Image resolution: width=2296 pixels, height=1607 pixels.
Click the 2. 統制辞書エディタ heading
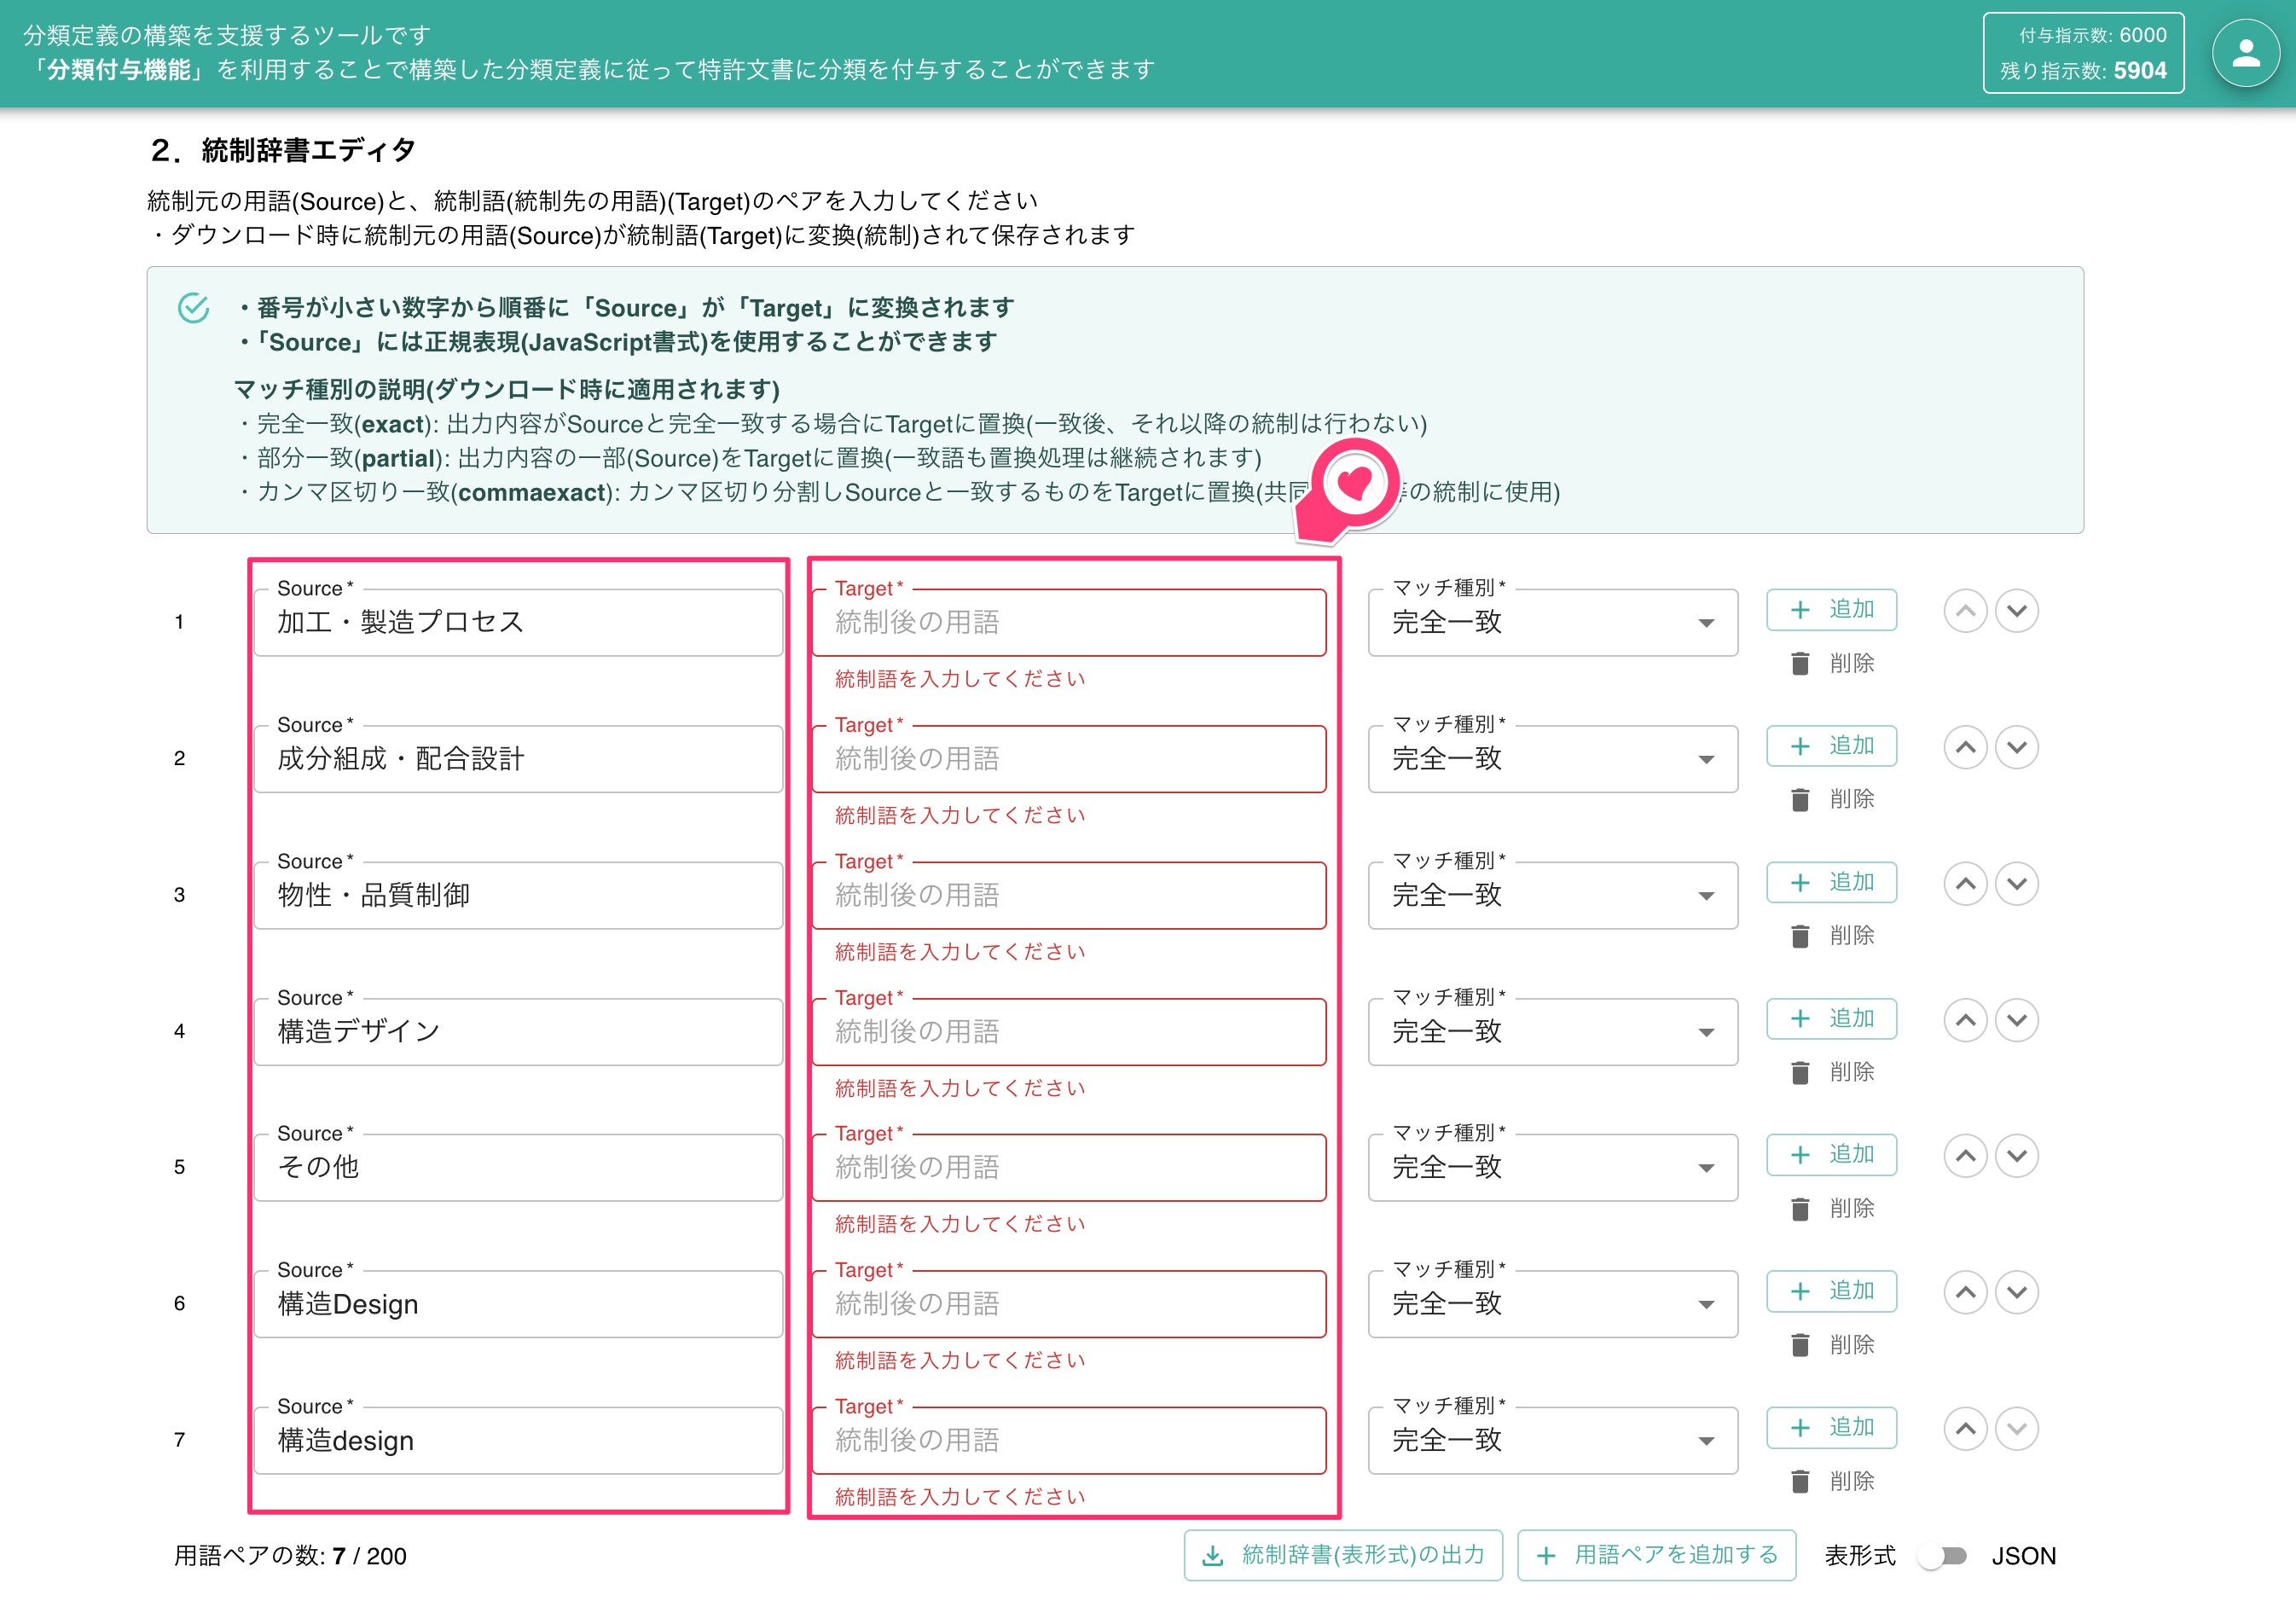[283, 150]
